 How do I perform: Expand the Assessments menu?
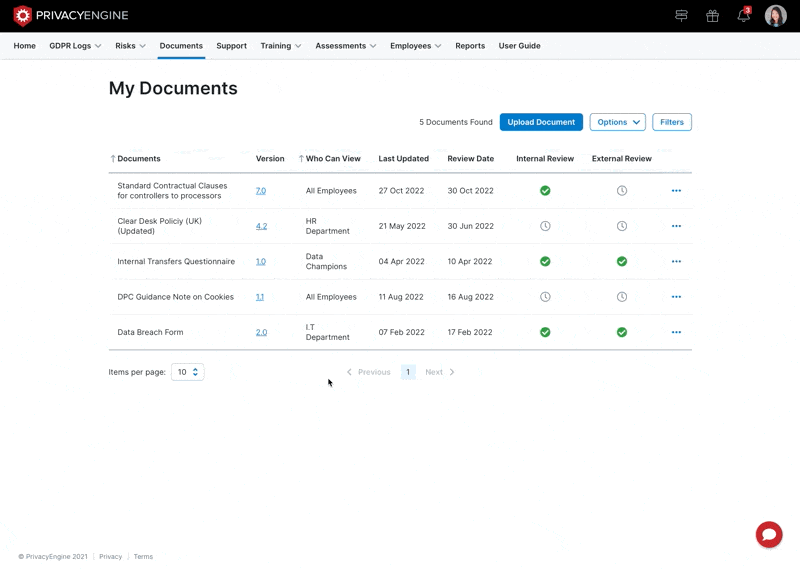[345, 46]
